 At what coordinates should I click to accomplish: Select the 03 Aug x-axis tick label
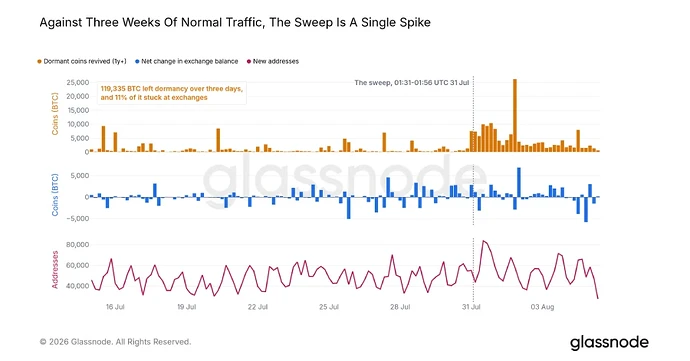[542, 307]
